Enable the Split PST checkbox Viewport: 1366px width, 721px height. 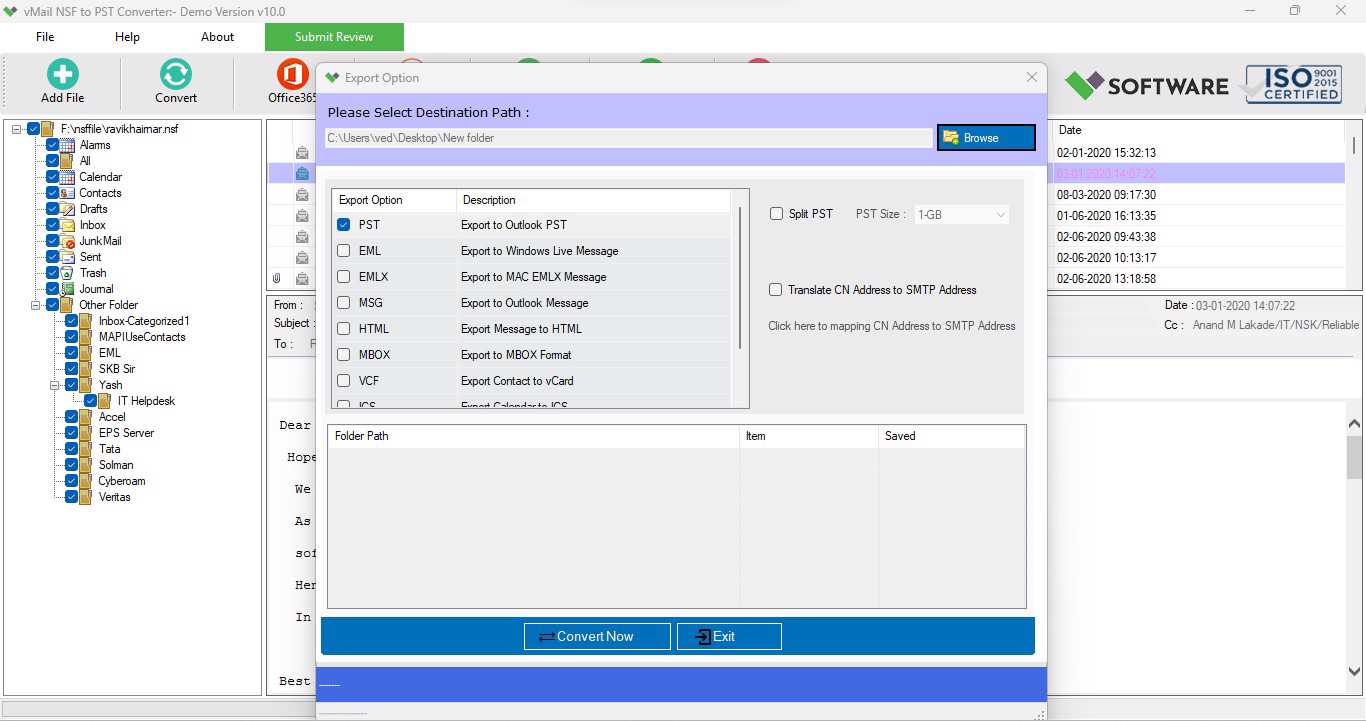[x=776, y=214]
